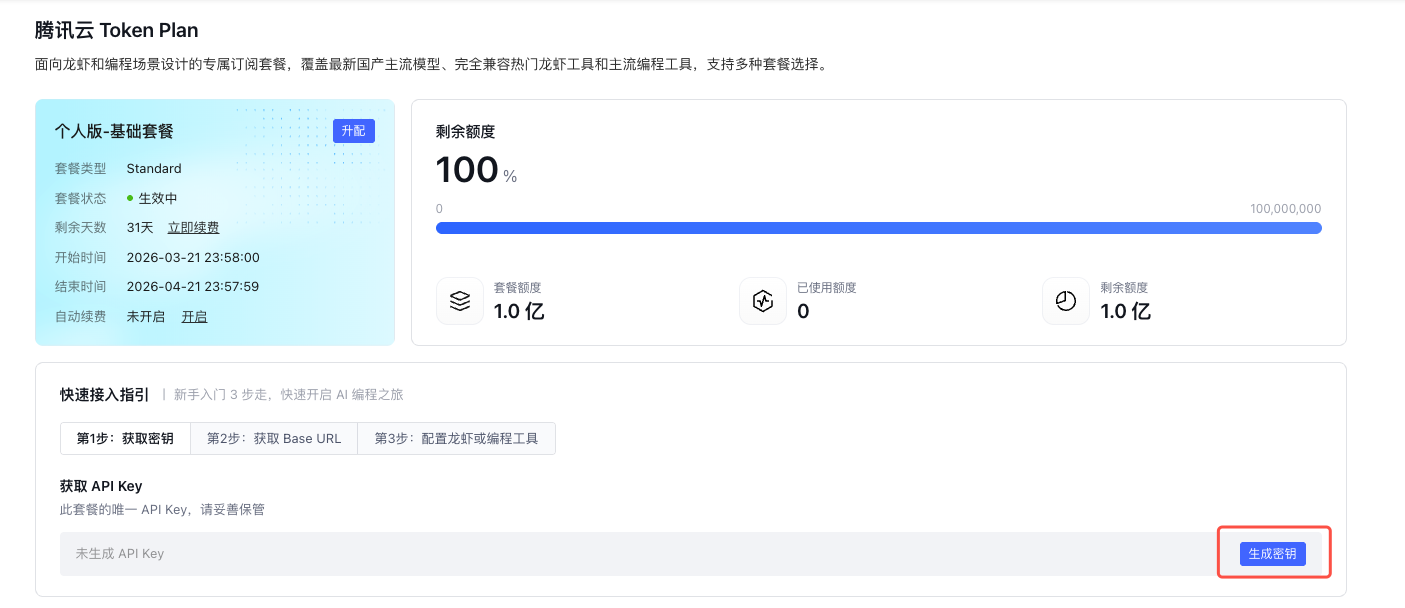This screenshot has height=608, width=1405.
Task: Click the 31天 remaining days value
Action: (140, 228)
